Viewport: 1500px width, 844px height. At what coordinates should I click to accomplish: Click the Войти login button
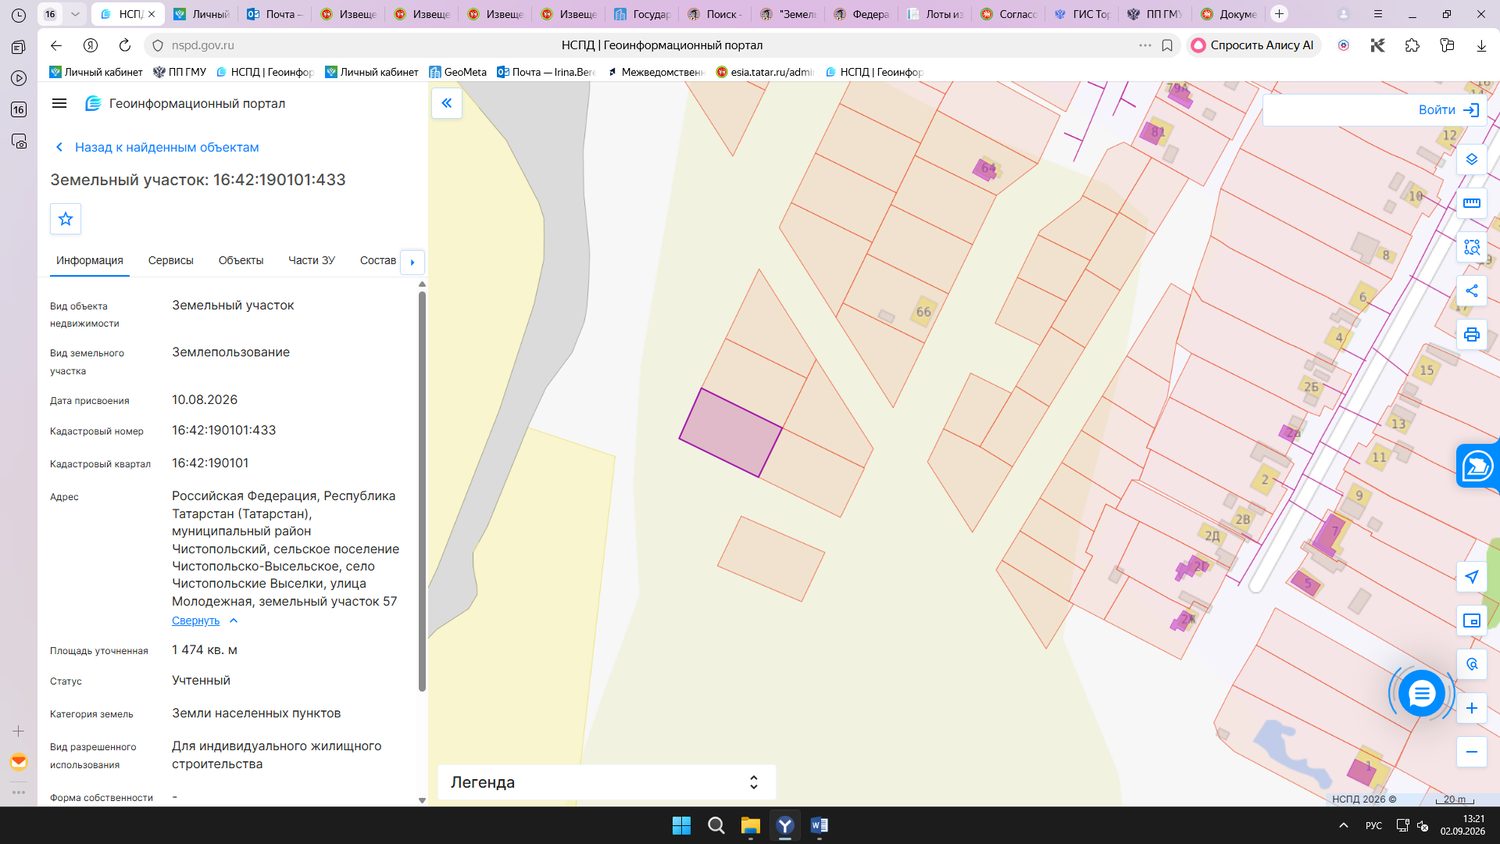click(x=1449, y=110)
